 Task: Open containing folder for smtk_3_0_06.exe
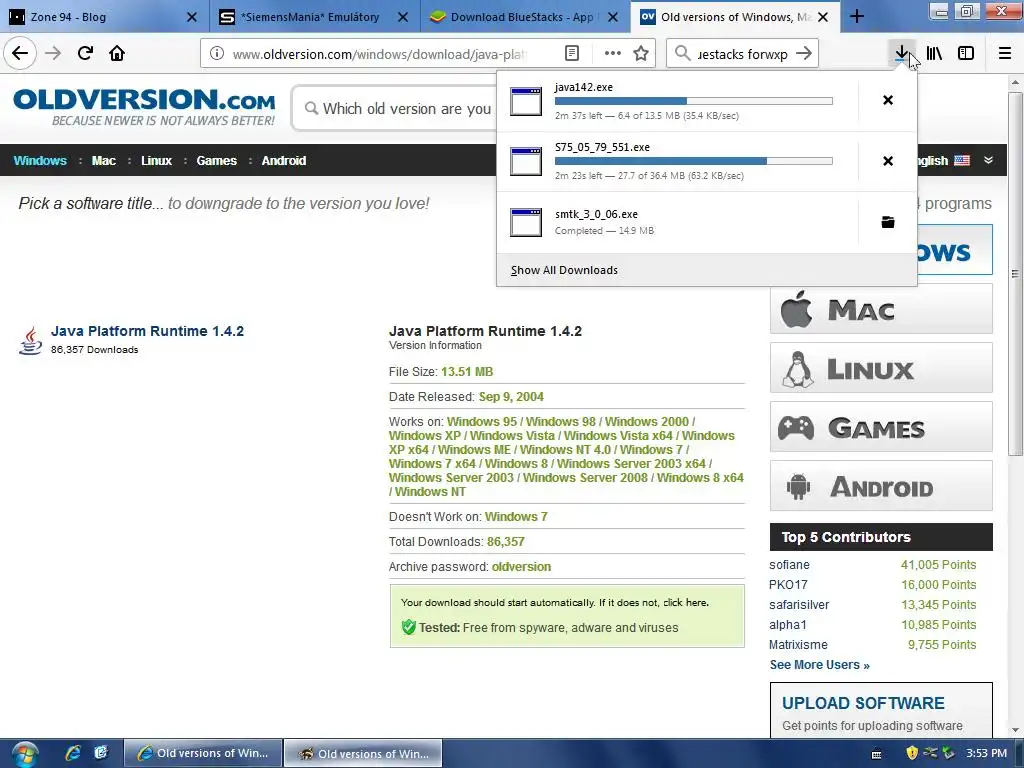pyautogui.click(x=888, y=222)
